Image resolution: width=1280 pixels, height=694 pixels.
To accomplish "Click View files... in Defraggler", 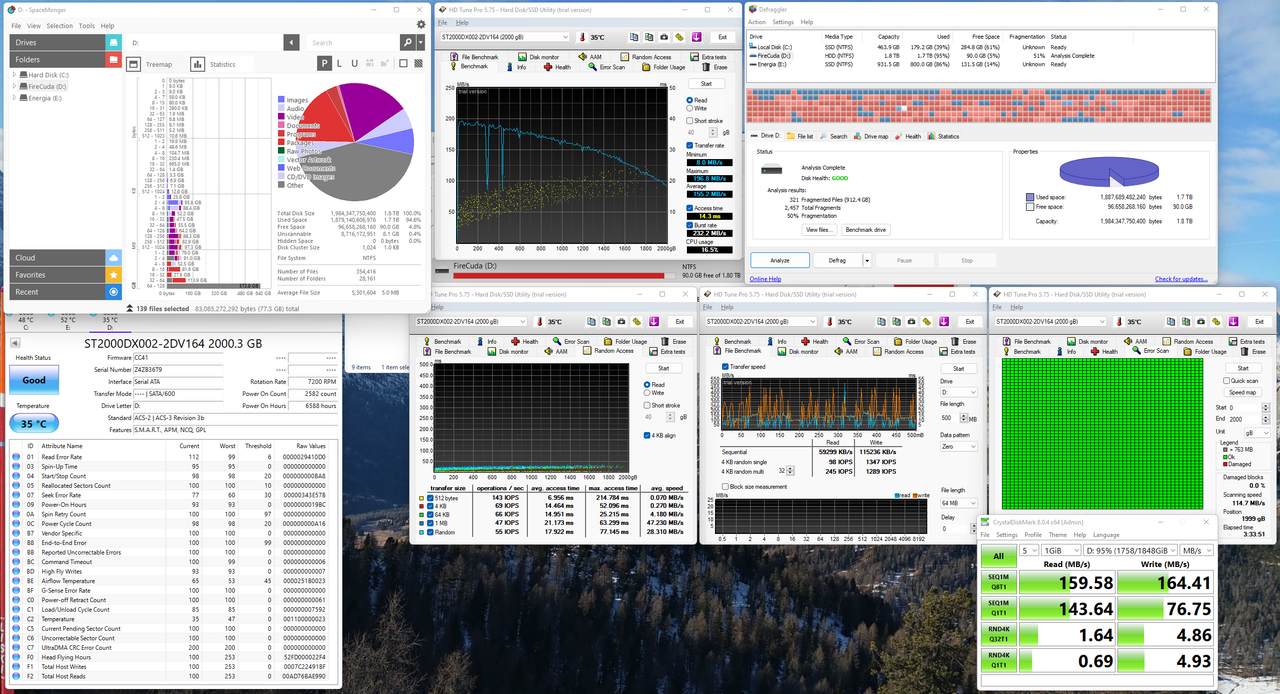I will [818, 229].
